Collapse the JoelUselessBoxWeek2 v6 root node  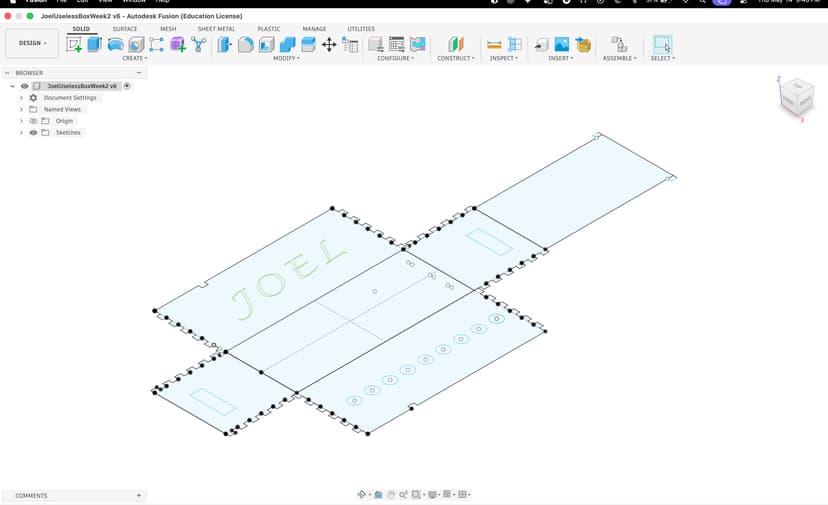(13, 86)
